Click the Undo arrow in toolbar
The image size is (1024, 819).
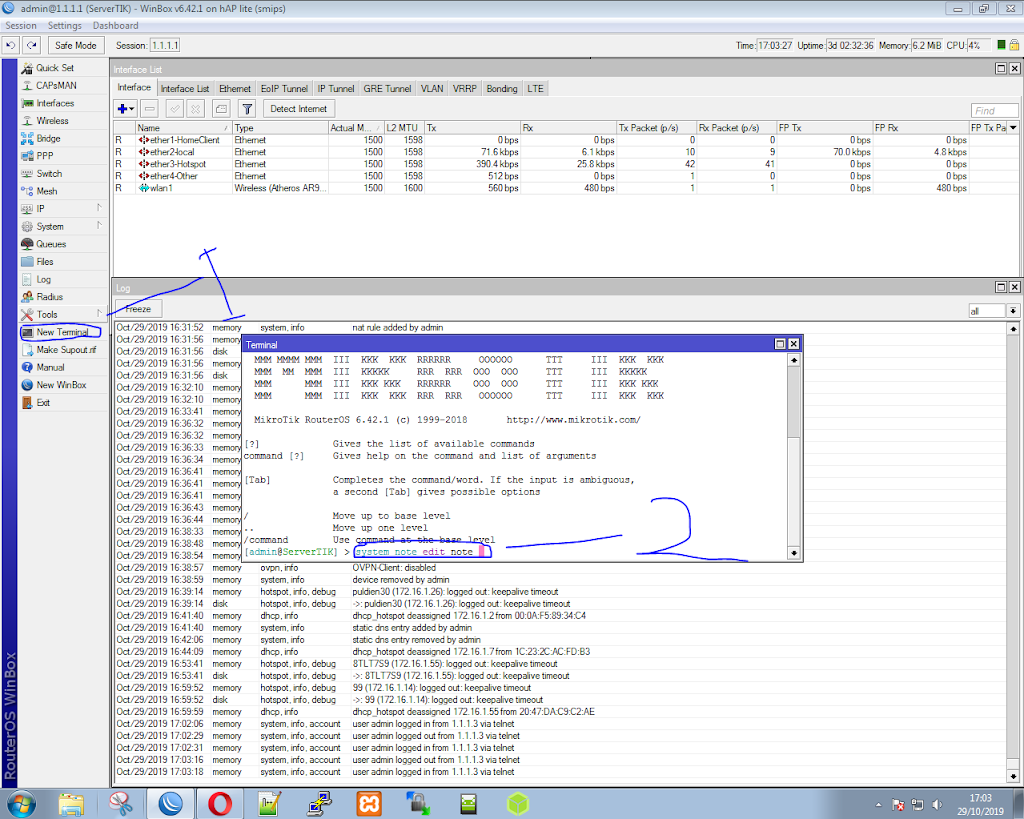point(10,46)
